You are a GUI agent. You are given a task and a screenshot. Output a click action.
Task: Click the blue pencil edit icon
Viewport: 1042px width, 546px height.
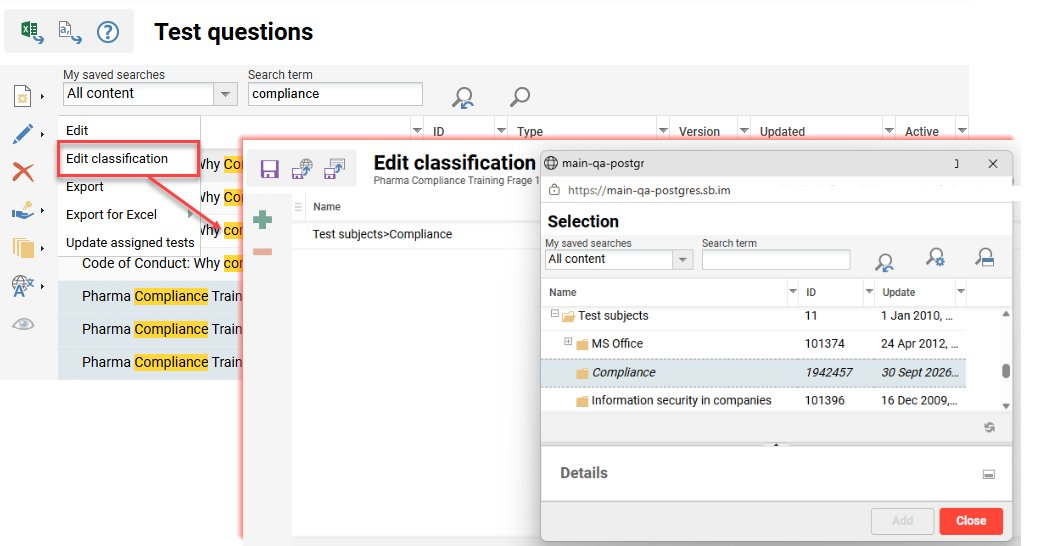[23, 134]
